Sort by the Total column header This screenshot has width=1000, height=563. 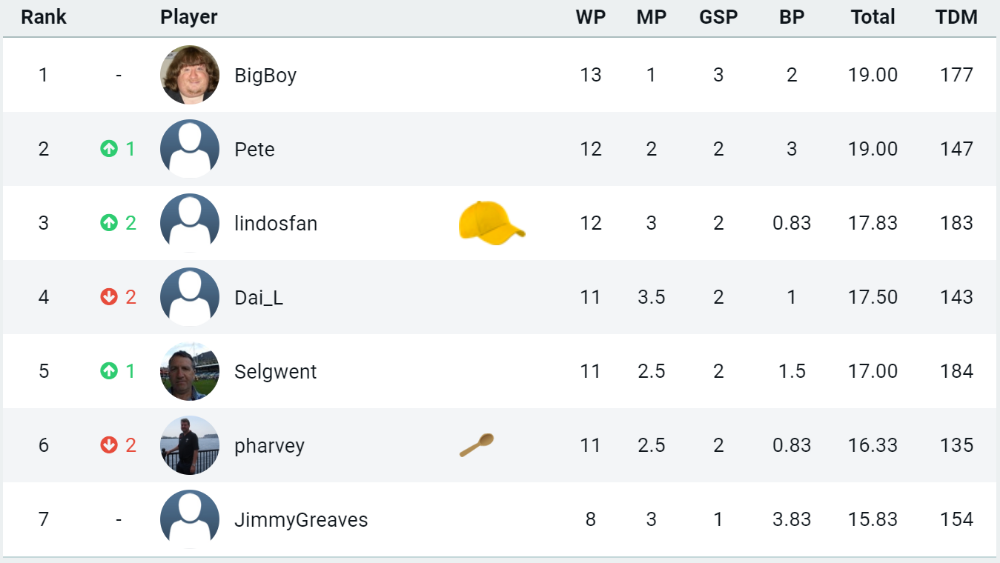pyautogui.click(x=872, y=17)
